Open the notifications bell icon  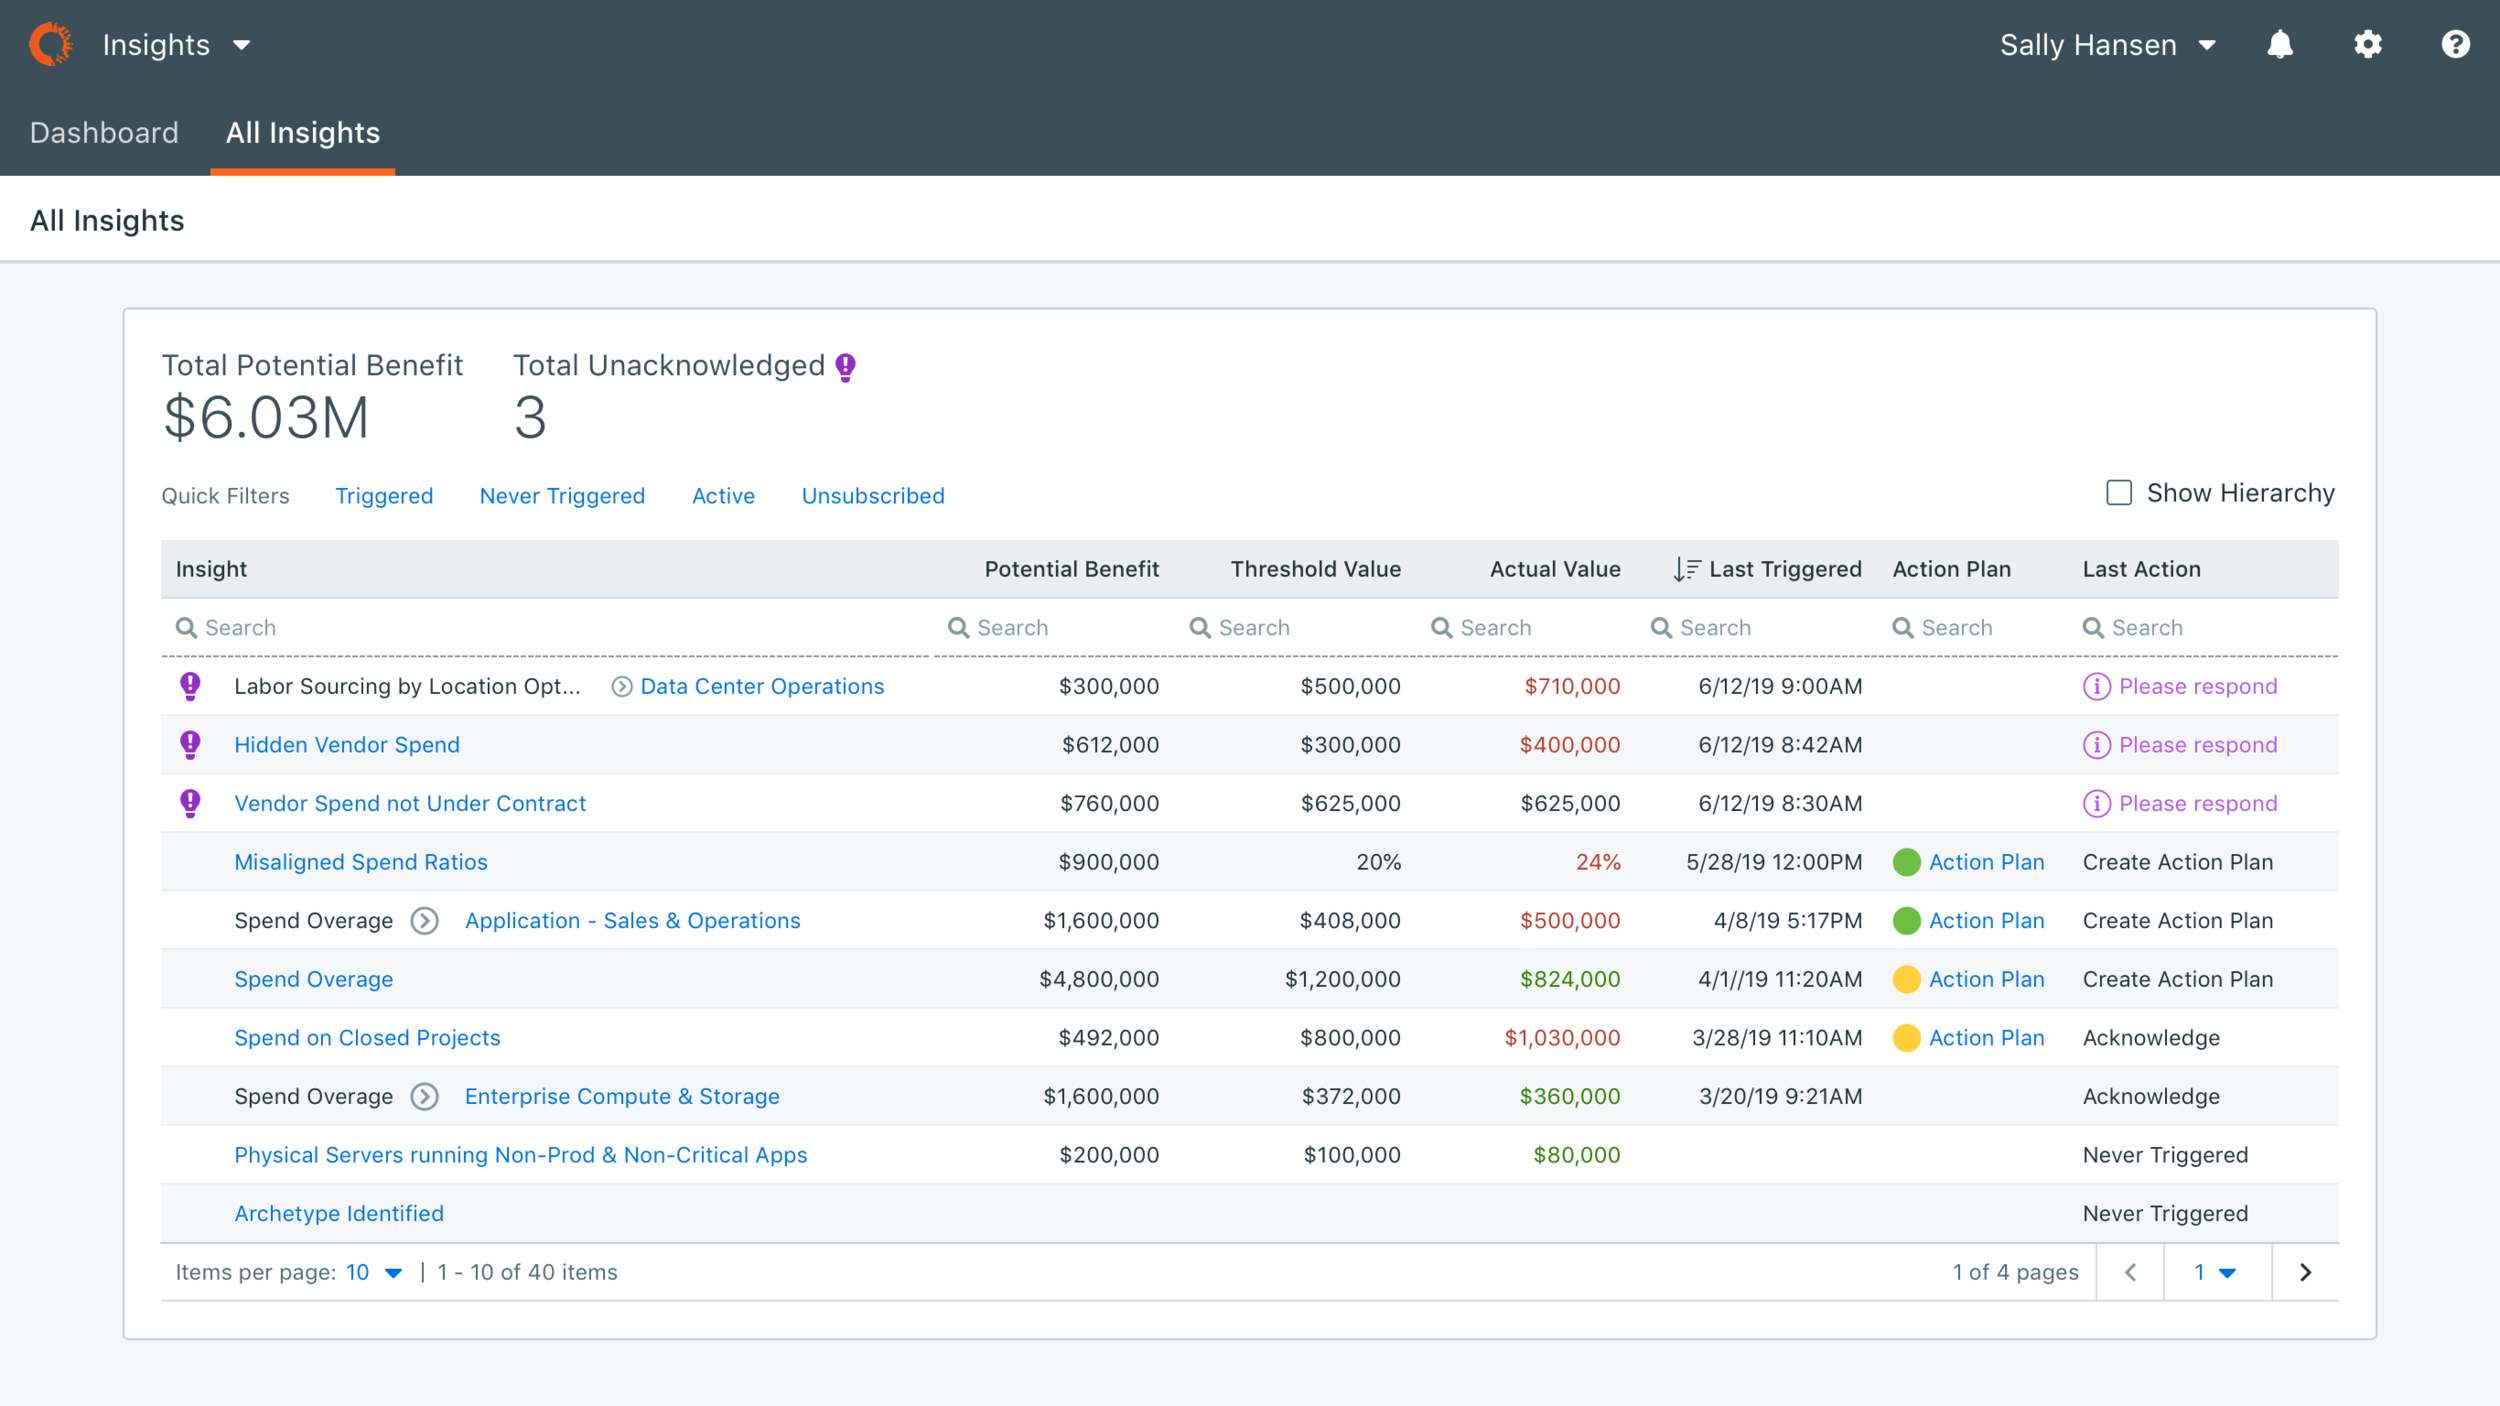tap(2279, 45)
